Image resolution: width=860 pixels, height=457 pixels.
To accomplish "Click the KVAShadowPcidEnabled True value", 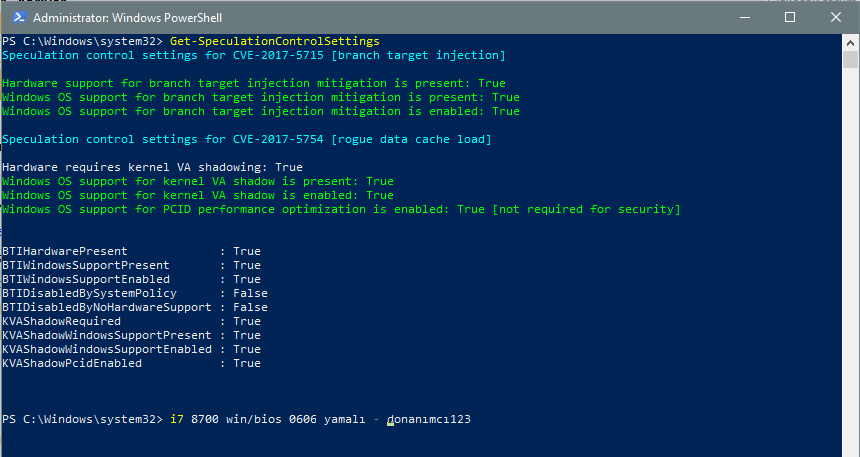I will click(247, 363).
